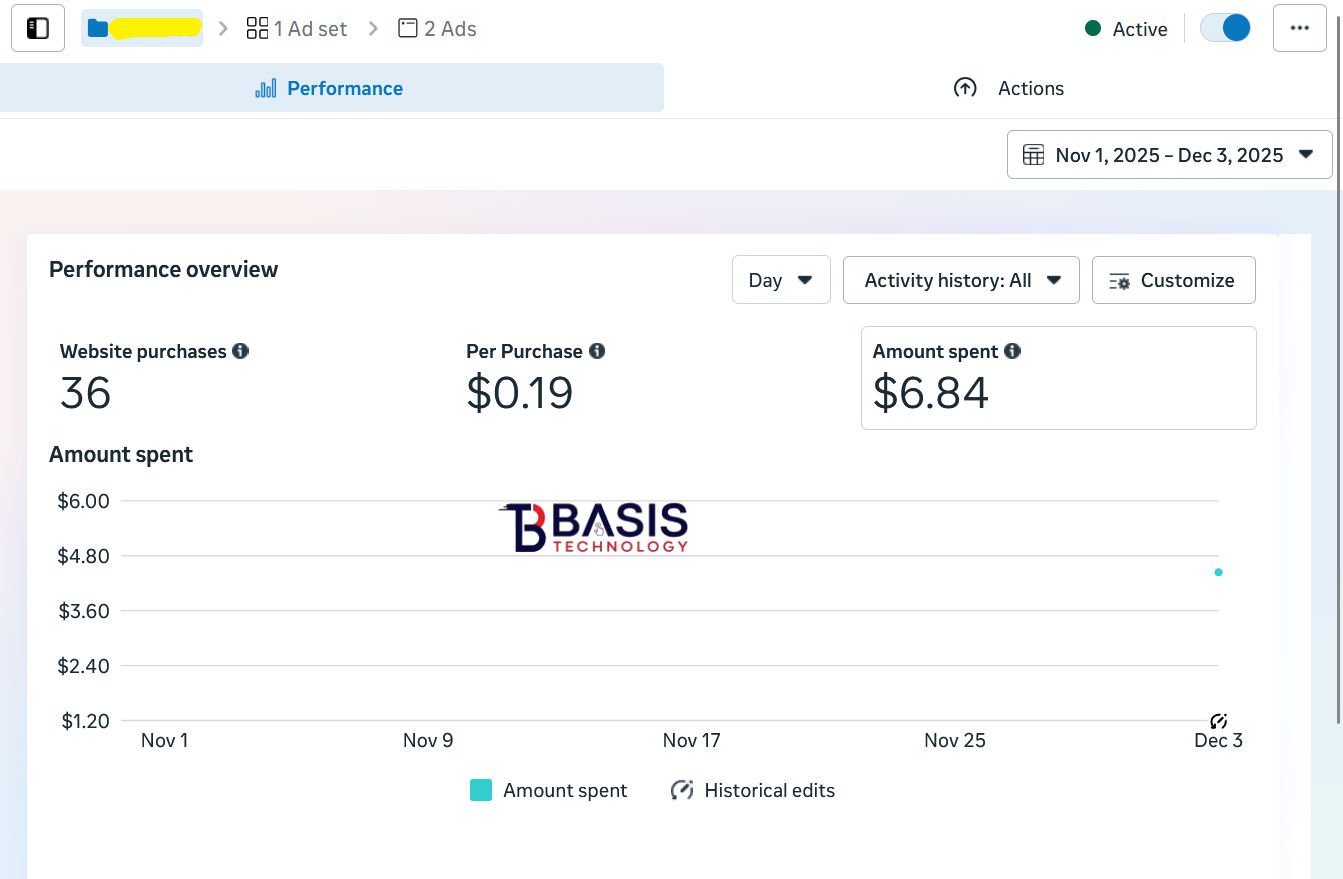Viewport: 1343px width, 879px height.
Task: Click info icon next to Per Purchase
Action: [597, 351]
